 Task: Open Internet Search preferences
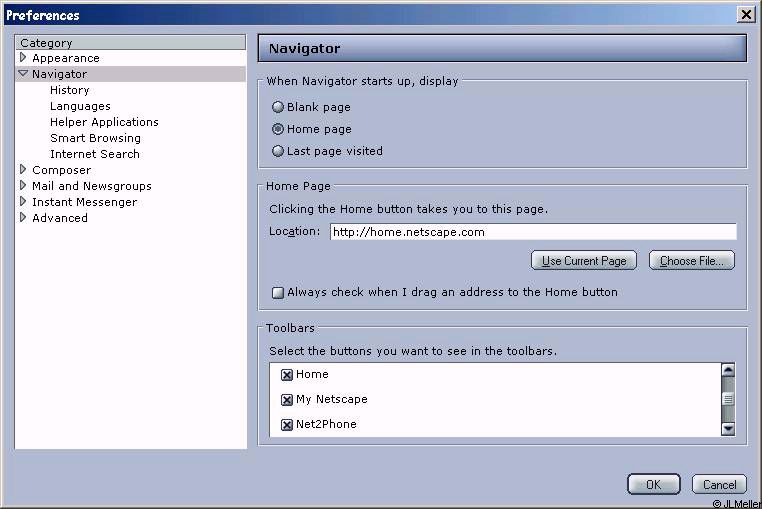(95, 154)
